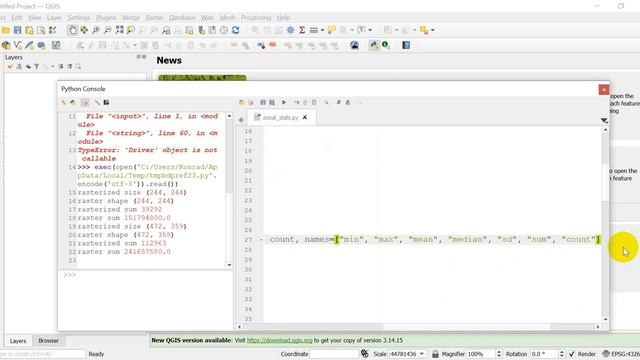Click Python Console Help icon
640x360 pixels.
click(107, 102)
